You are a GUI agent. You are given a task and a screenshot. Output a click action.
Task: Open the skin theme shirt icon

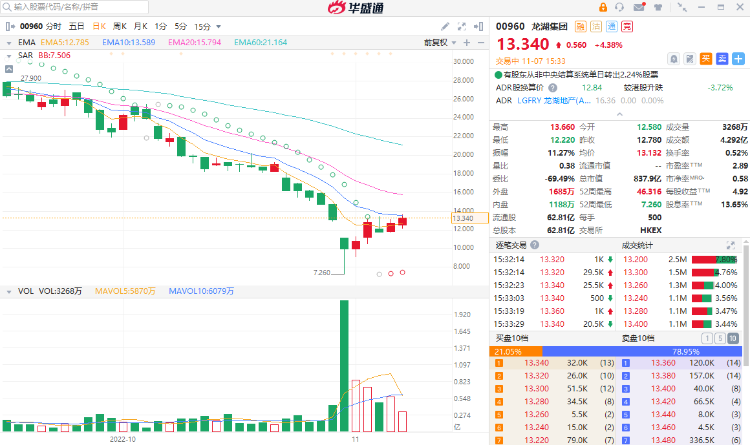(x=658, y=7)
